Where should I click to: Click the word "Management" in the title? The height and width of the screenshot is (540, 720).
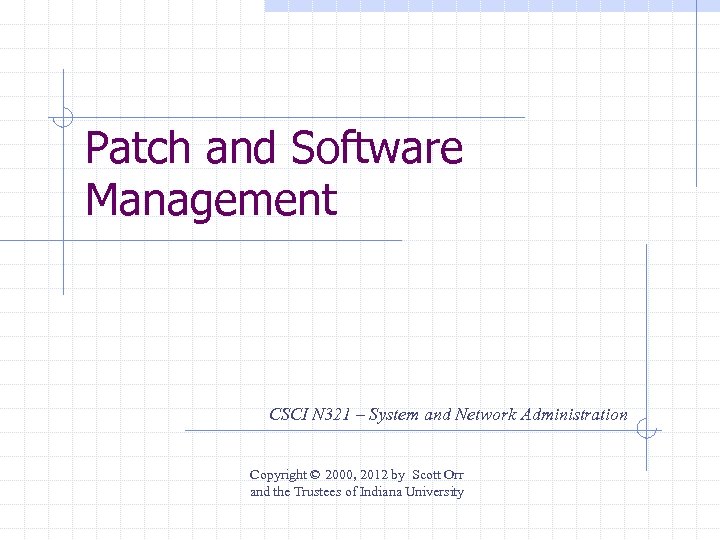click(212, 201)
